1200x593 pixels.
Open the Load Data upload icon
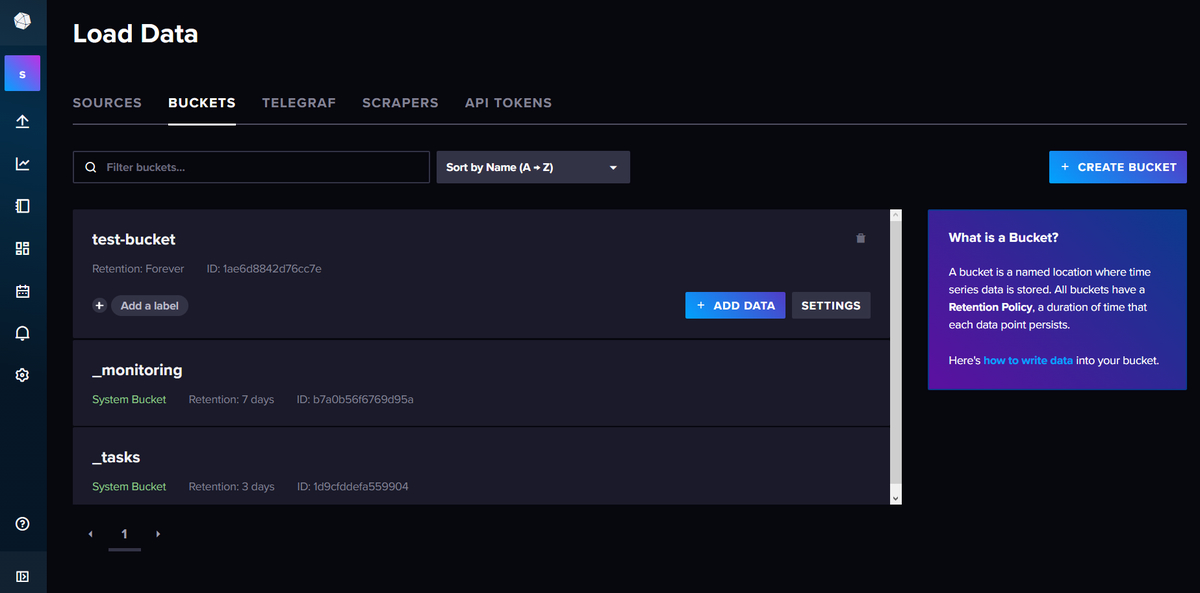(22, 121)
